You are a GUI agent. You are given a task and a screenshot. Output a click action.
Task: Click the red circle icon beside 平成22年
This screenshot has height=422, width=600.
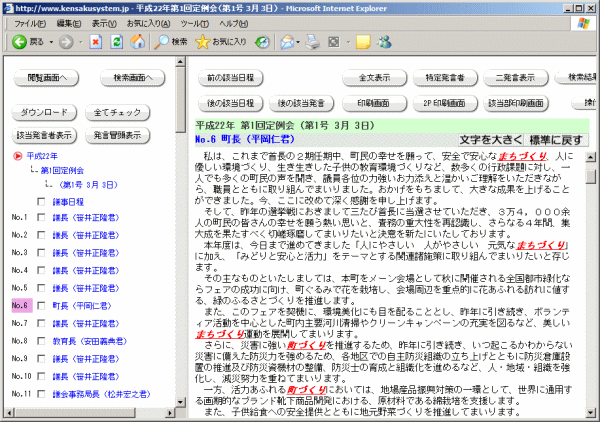pos(18,156)
